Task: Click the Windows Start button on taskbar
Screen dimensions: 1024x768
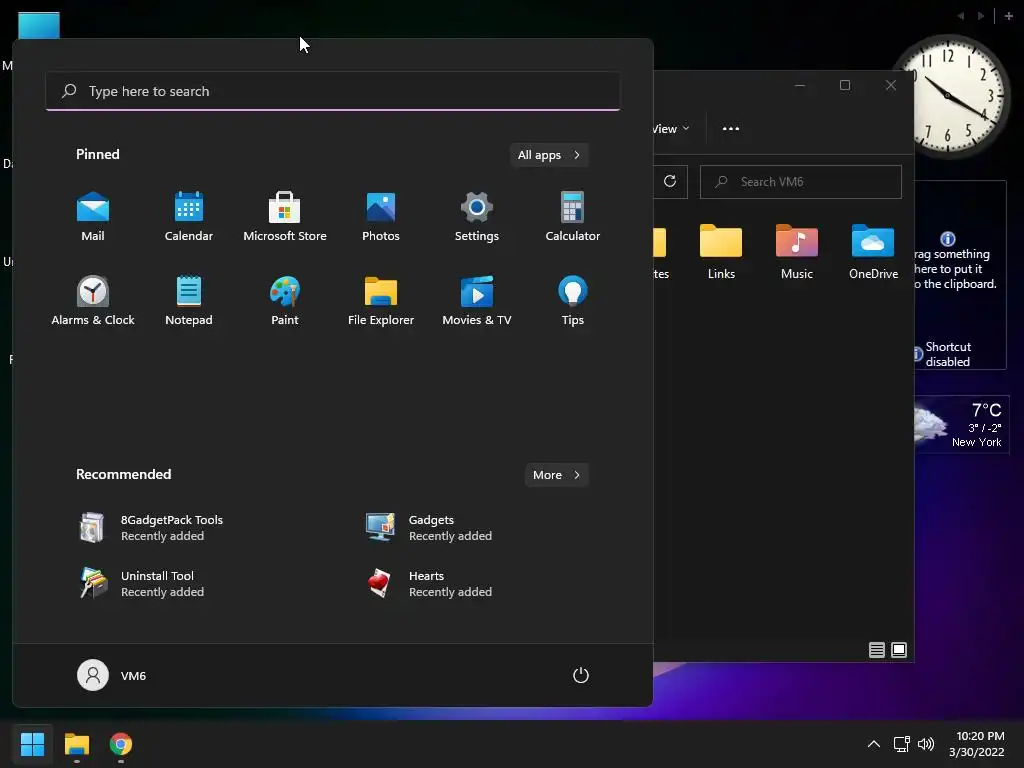Action: tap(32, 744)
